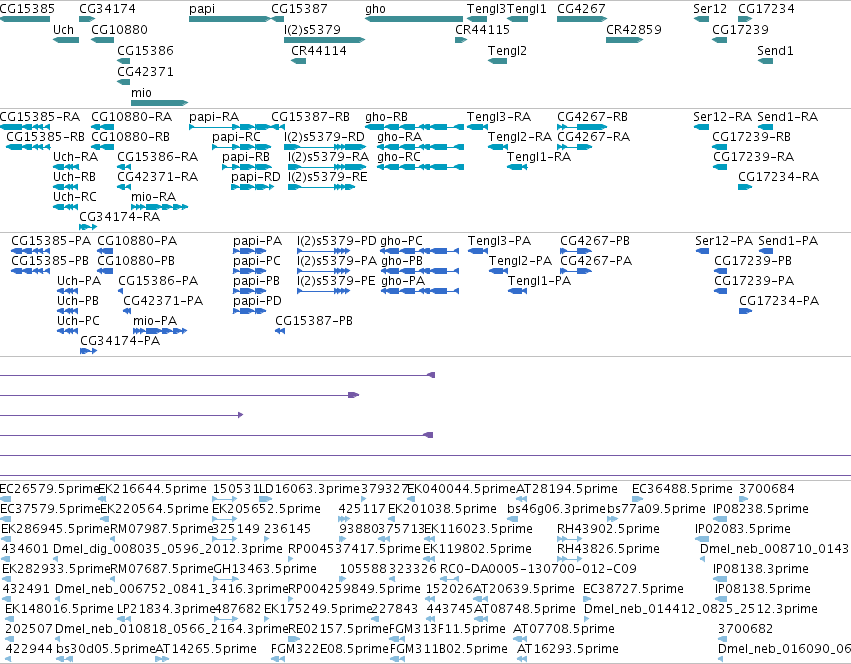Select the CR44114 gene label
851x664 pixels.
pyautogui.click(x=319, y=50)
